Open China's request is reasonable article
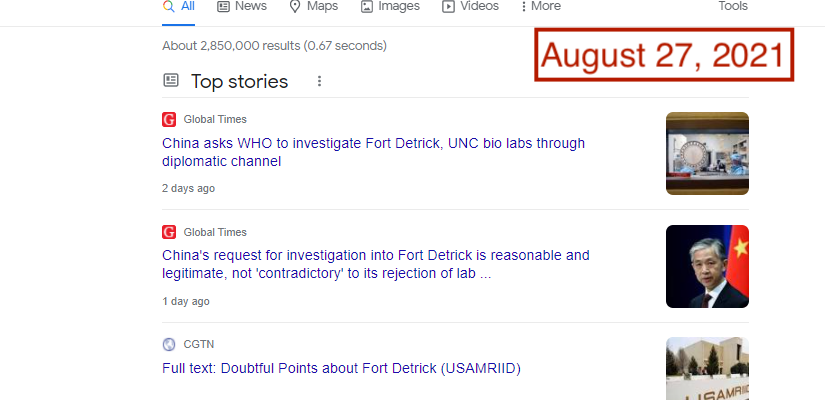This screenshot has width=825, height=400. [376, 264]
